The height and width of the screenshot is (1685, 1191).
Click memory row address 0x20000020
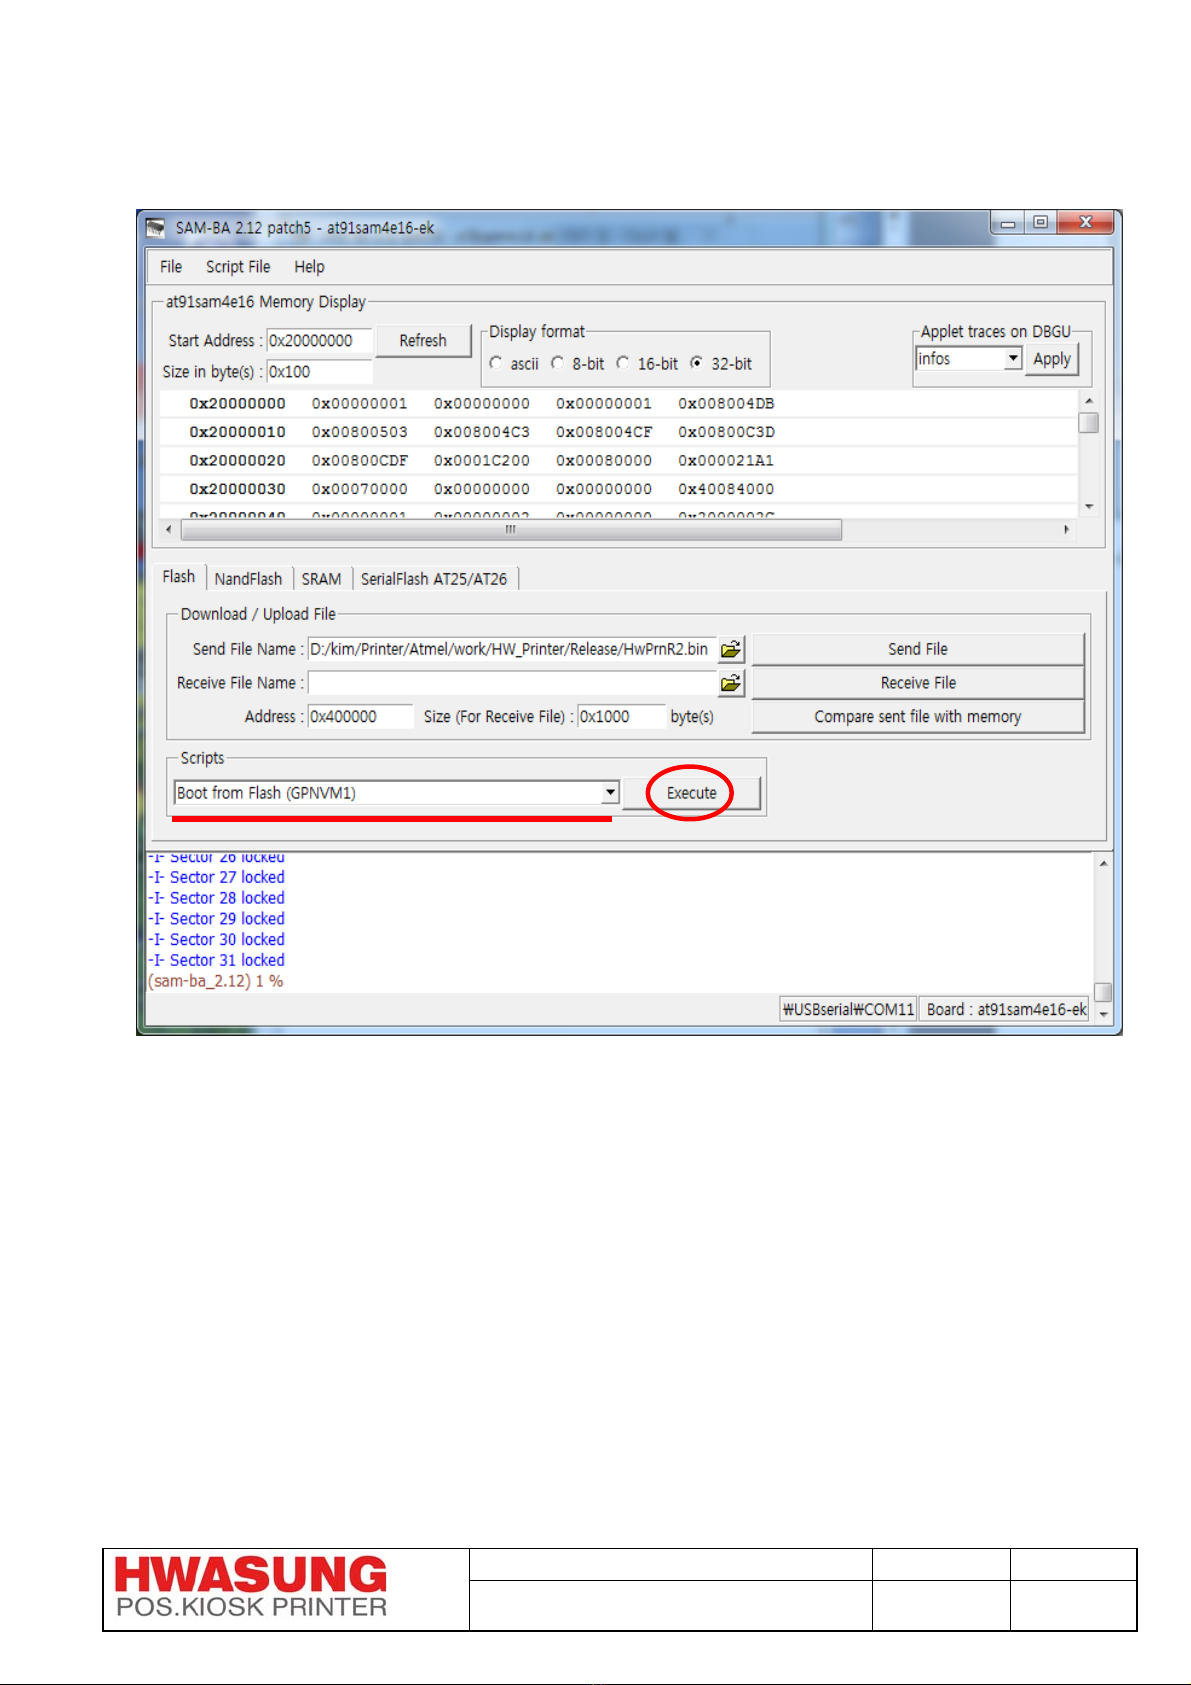237,461
